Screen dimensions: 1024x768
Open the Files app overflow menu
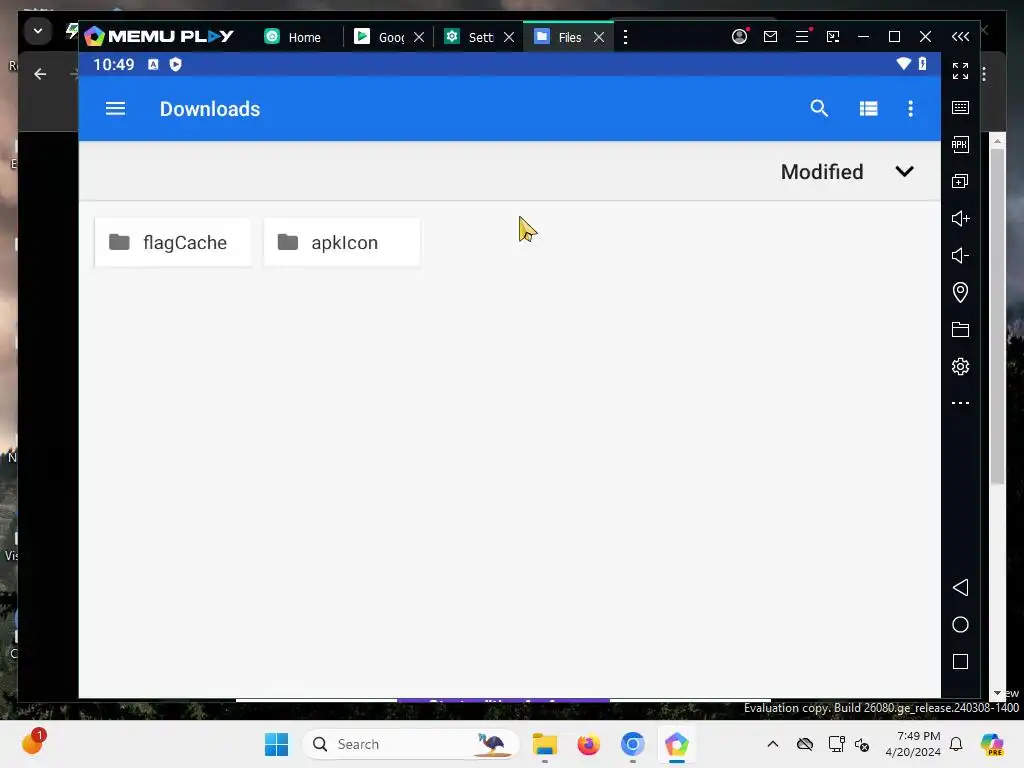[910, 108]
